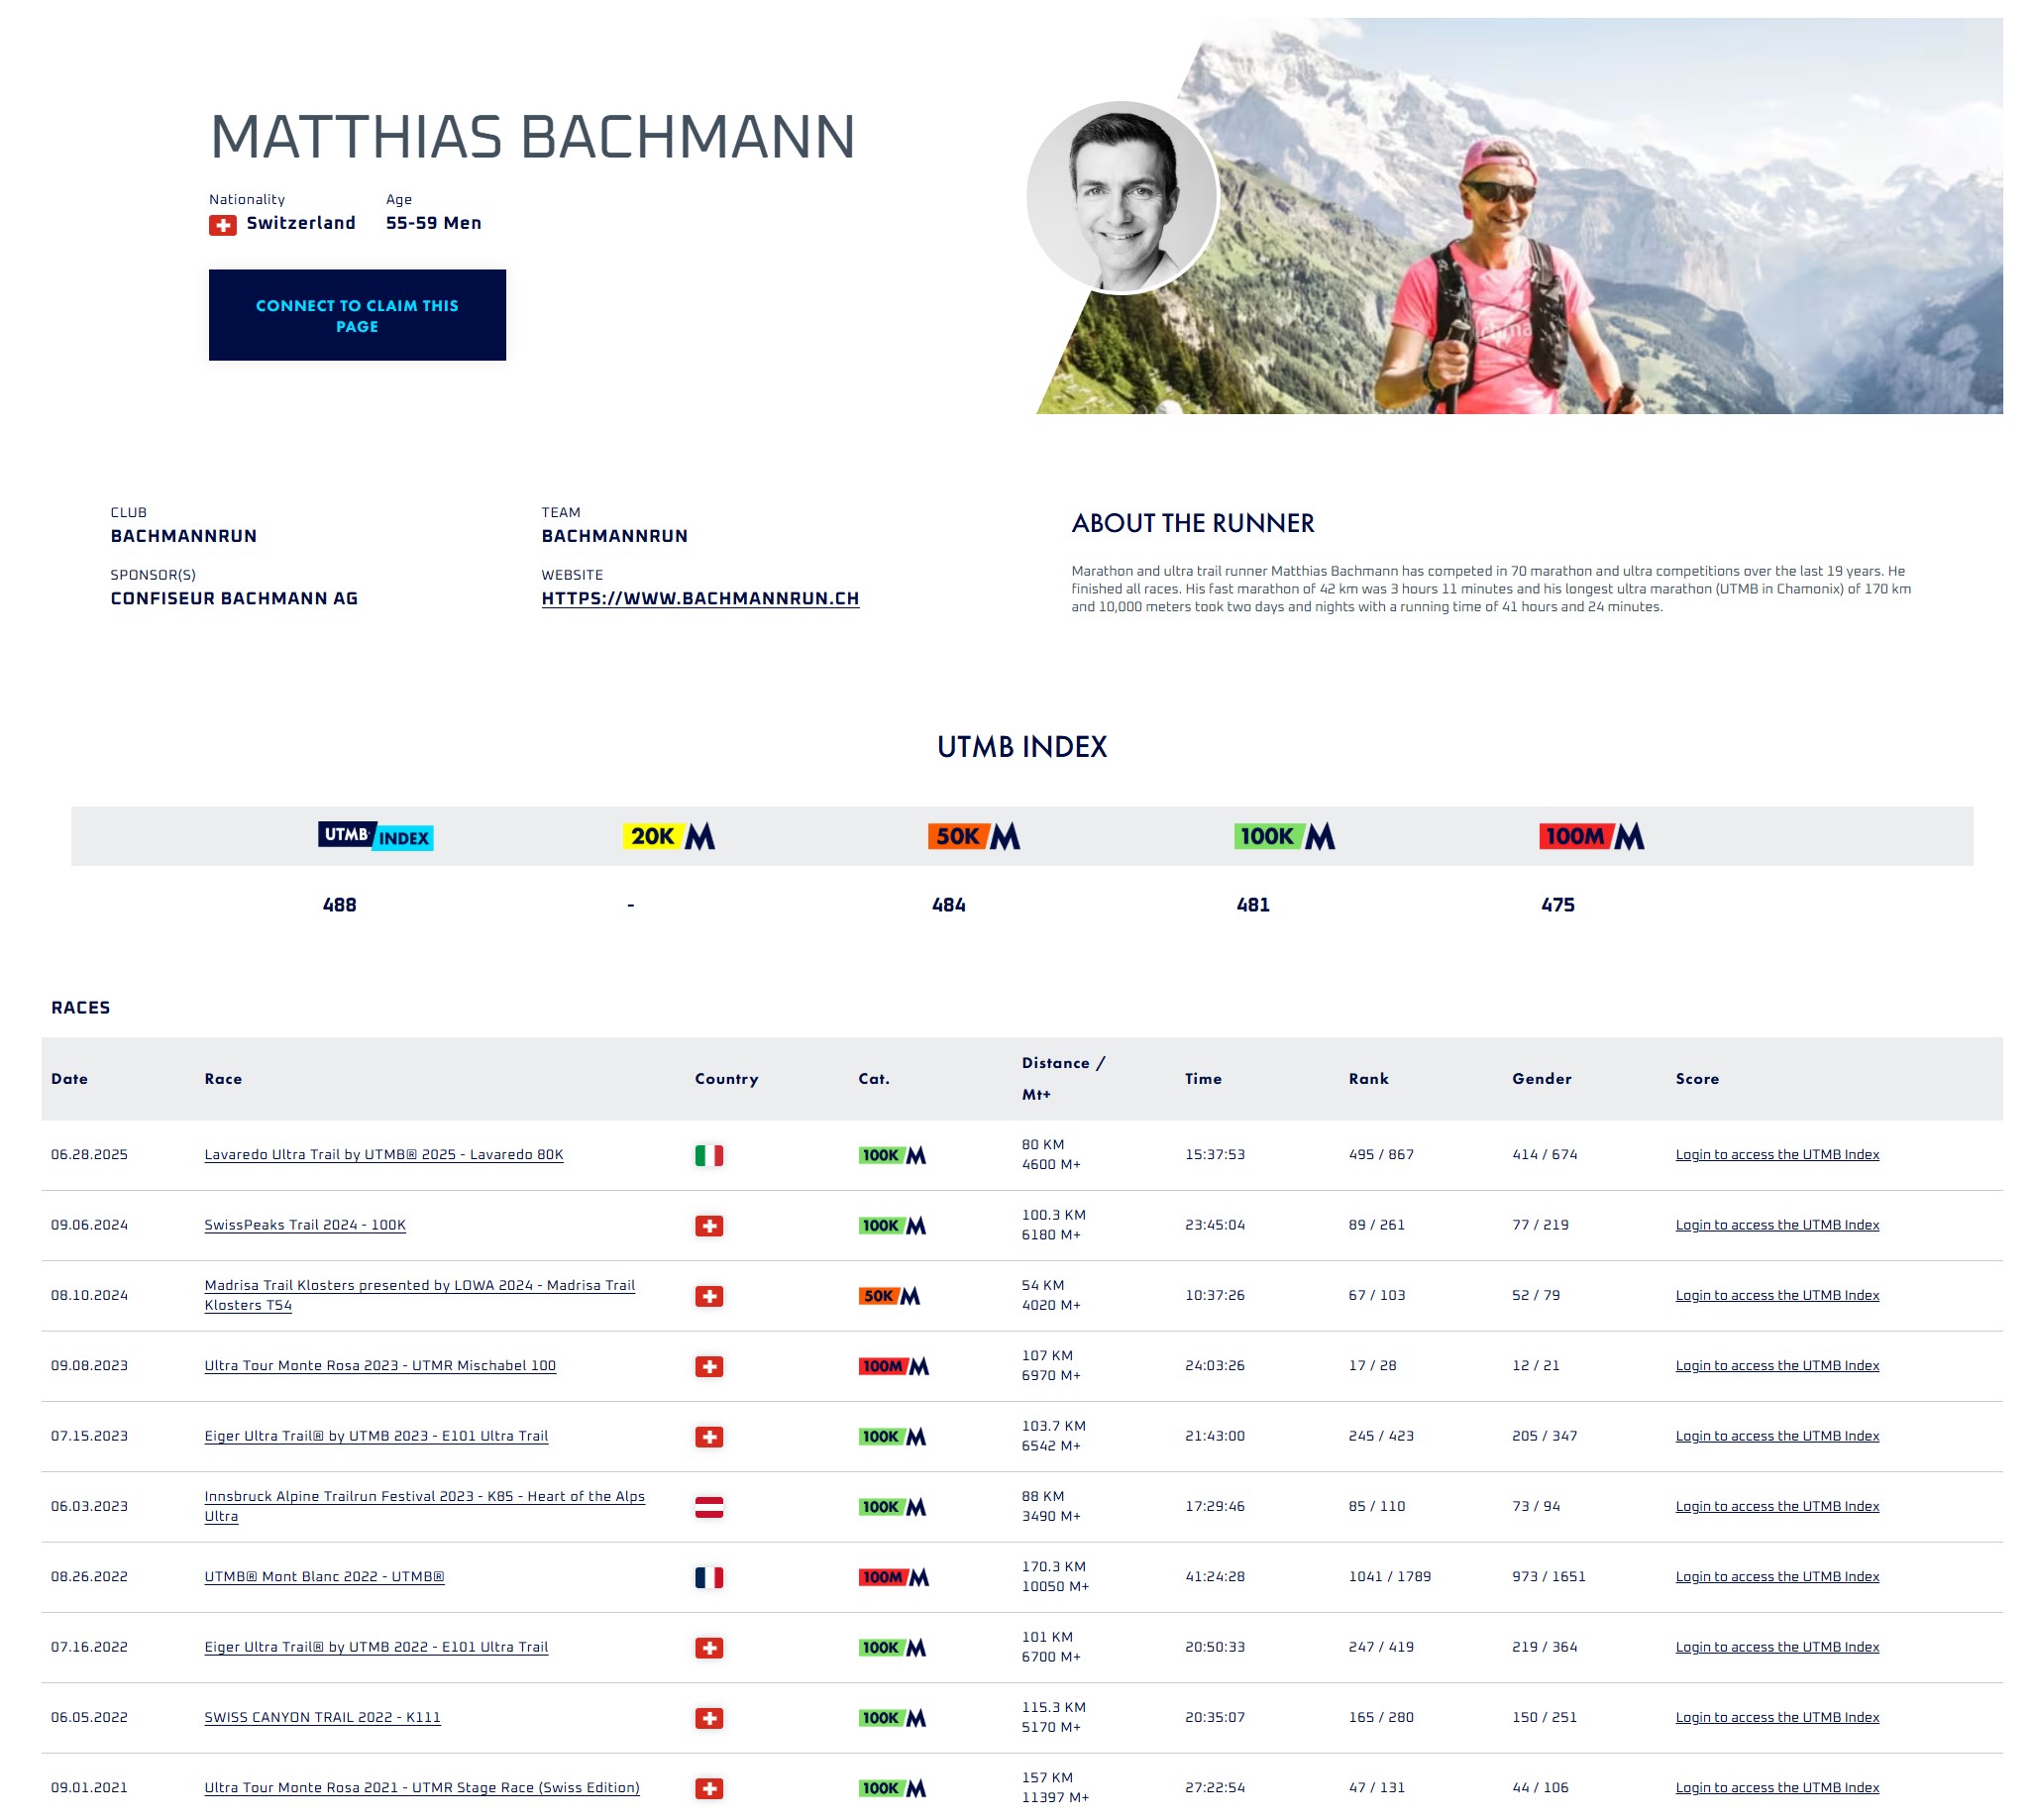Click Login to access UTMB Index for Eiger 2023
2034x1820 pixels.
[x=1777, y=1436]
